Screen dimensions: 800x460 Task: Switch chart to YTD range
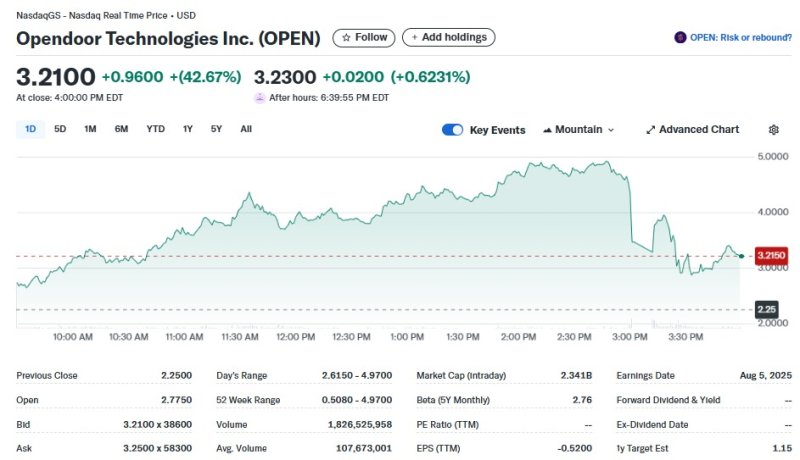[x=155, y=129]
